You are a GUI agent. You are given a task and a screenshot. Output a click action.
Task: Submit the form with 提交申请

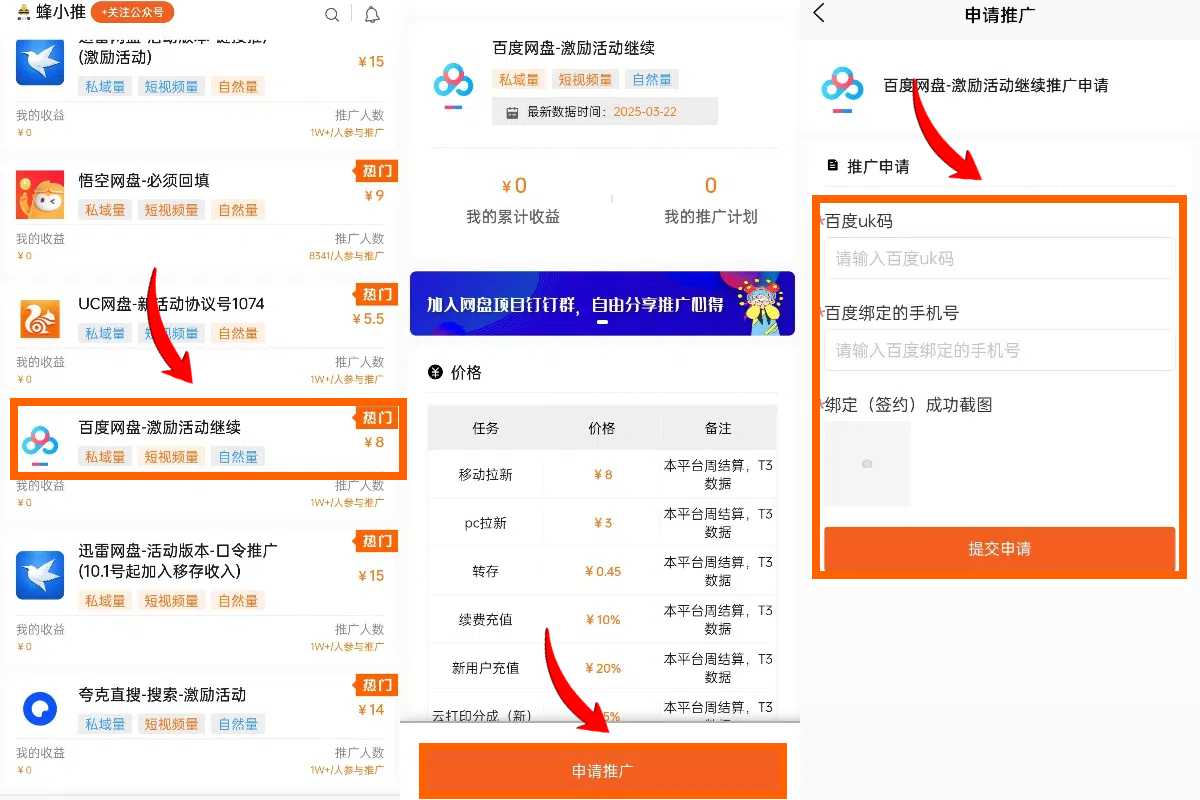[x=999, y=548]
